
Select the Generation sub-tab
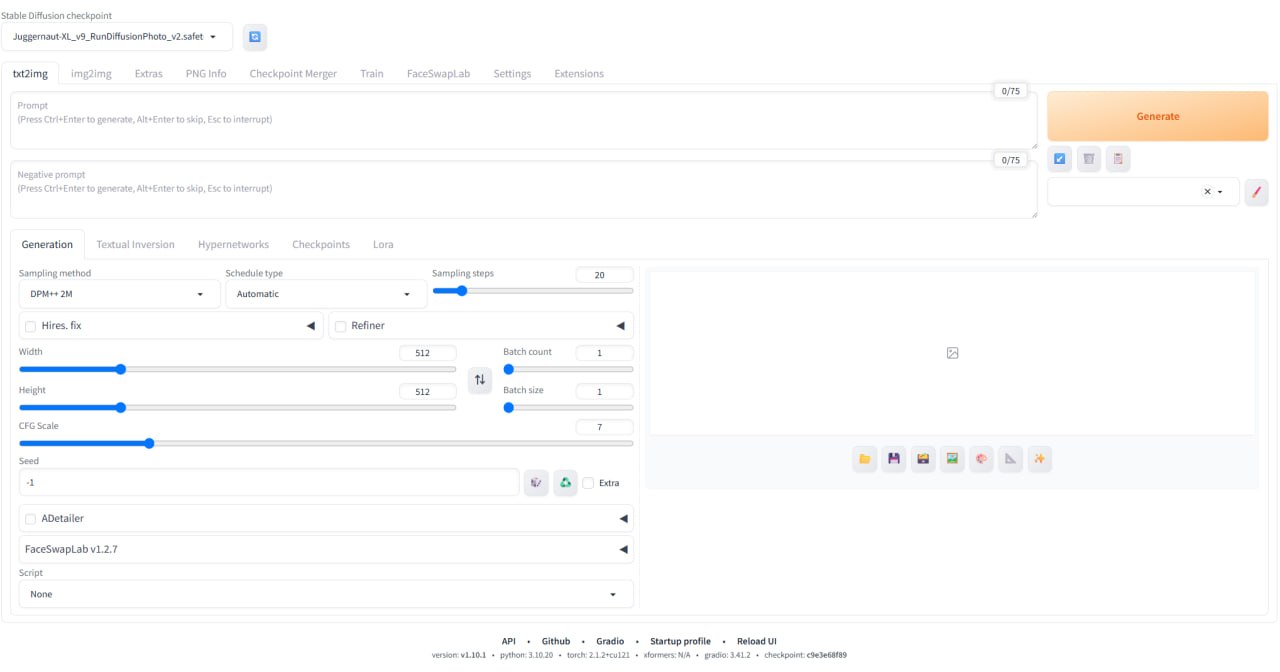[47, 244]
